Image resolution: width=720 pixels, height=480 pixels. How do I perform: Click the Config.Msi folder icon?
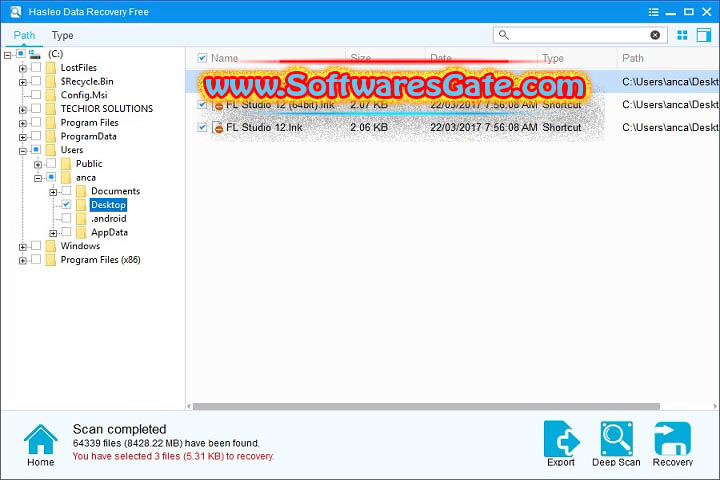point(51,95)
